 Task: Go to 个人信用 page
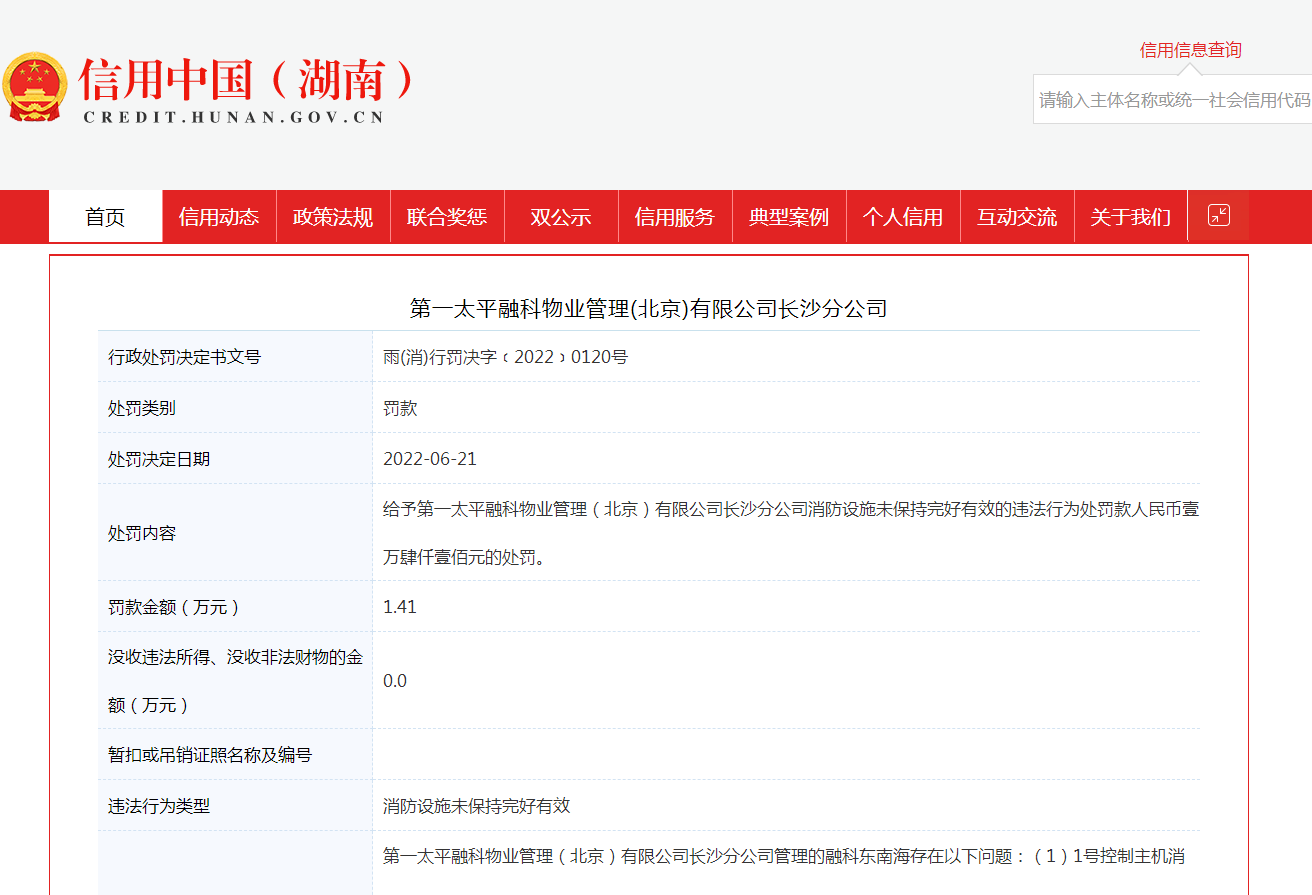click(x=903, y=217)
